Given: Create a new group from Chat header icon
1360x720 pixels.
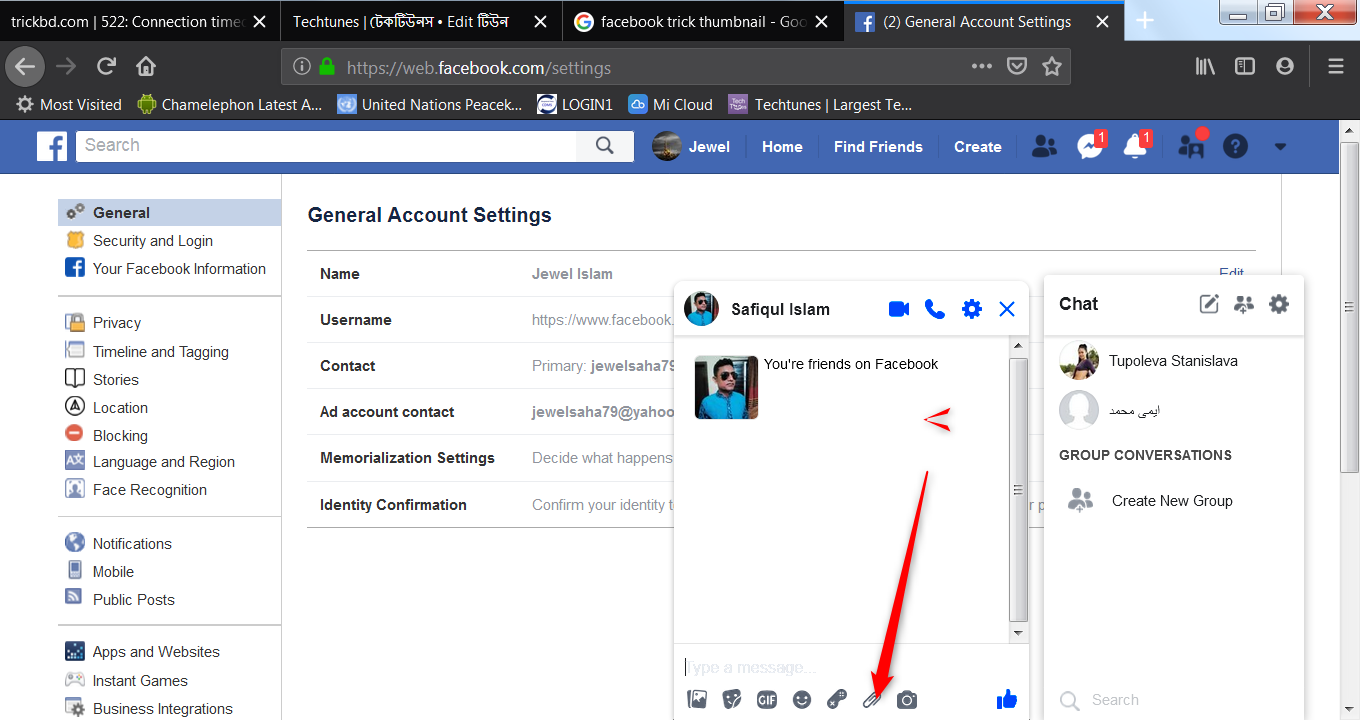Looking at the screenshot, I should [1244, 304].
